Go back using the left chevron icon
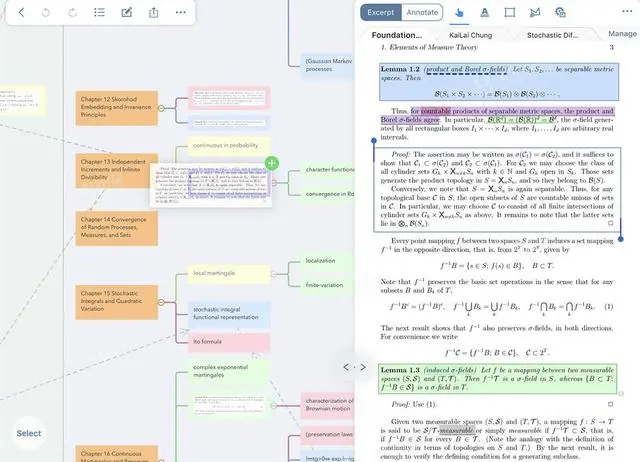 (x=21, y=12)
